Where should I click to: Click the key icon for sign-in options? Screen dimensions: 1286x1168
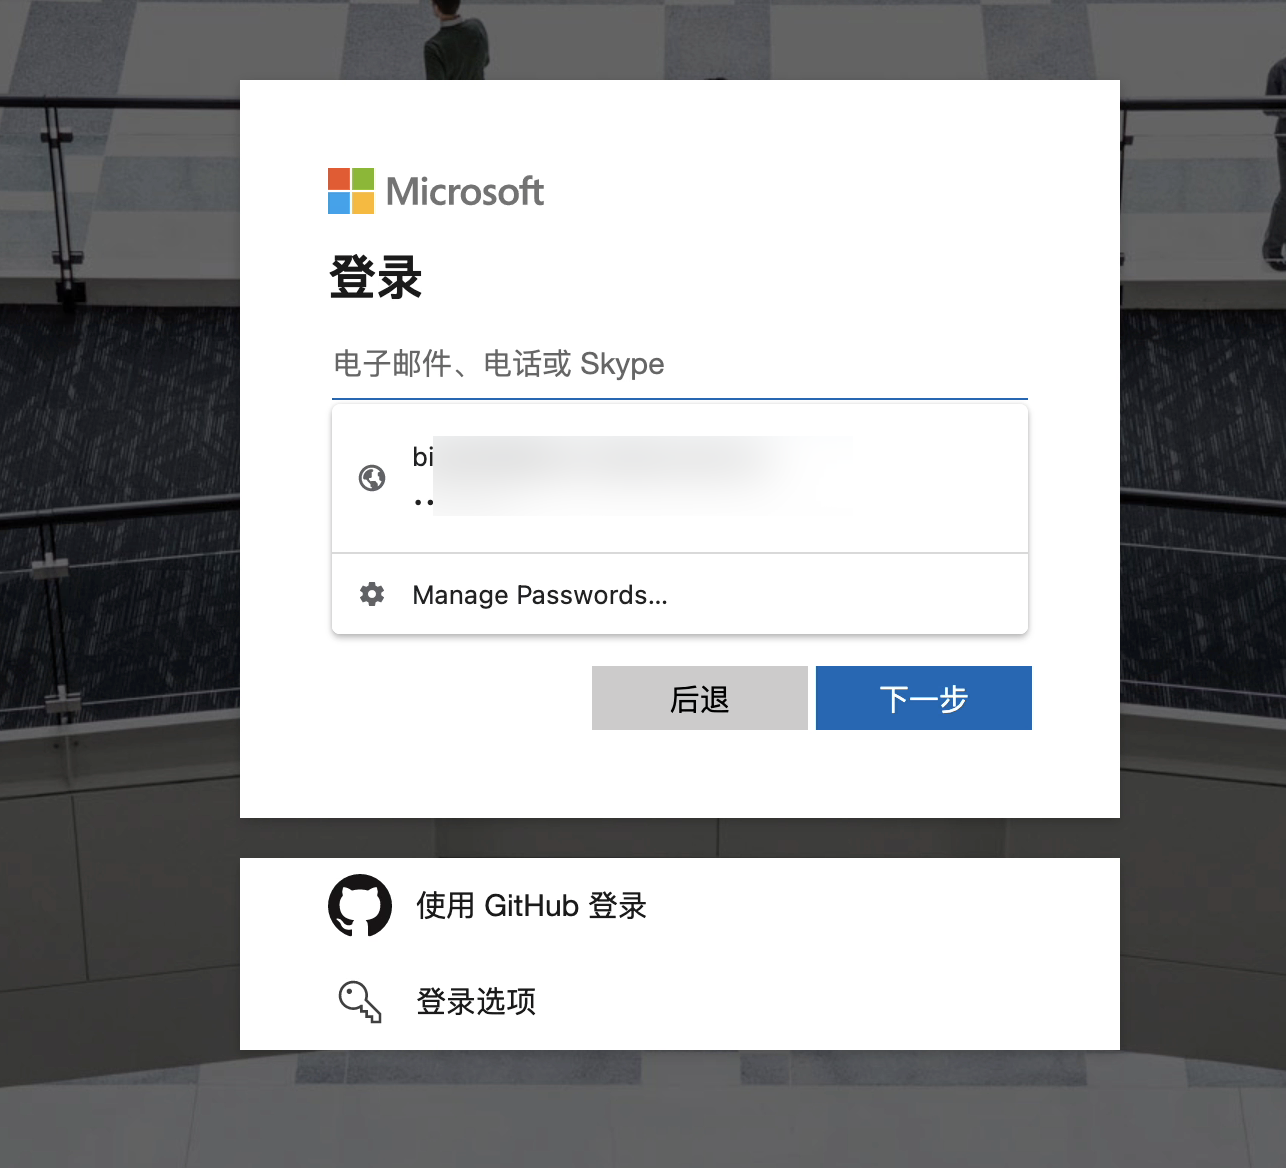[360, 1001]
